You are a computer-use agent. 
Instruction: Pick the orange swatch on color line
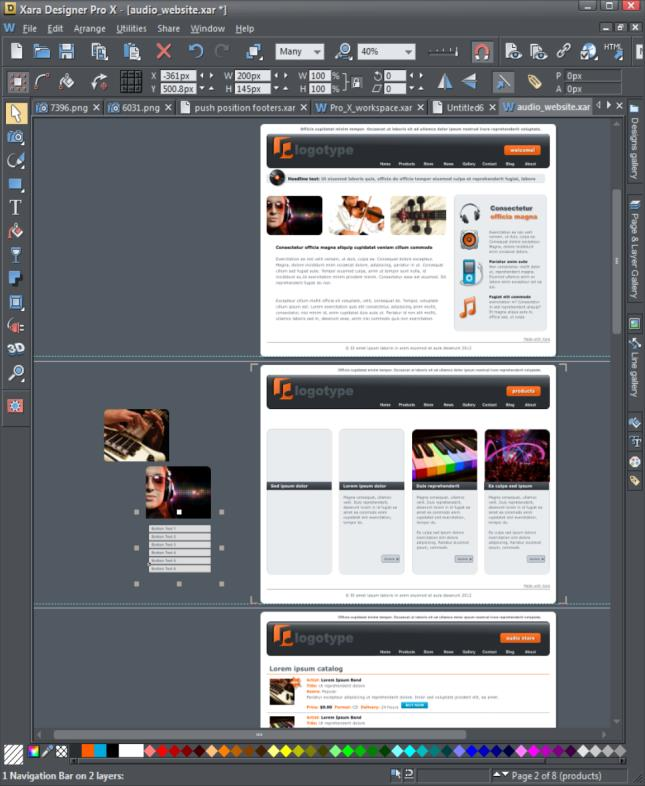pos(88,750)
